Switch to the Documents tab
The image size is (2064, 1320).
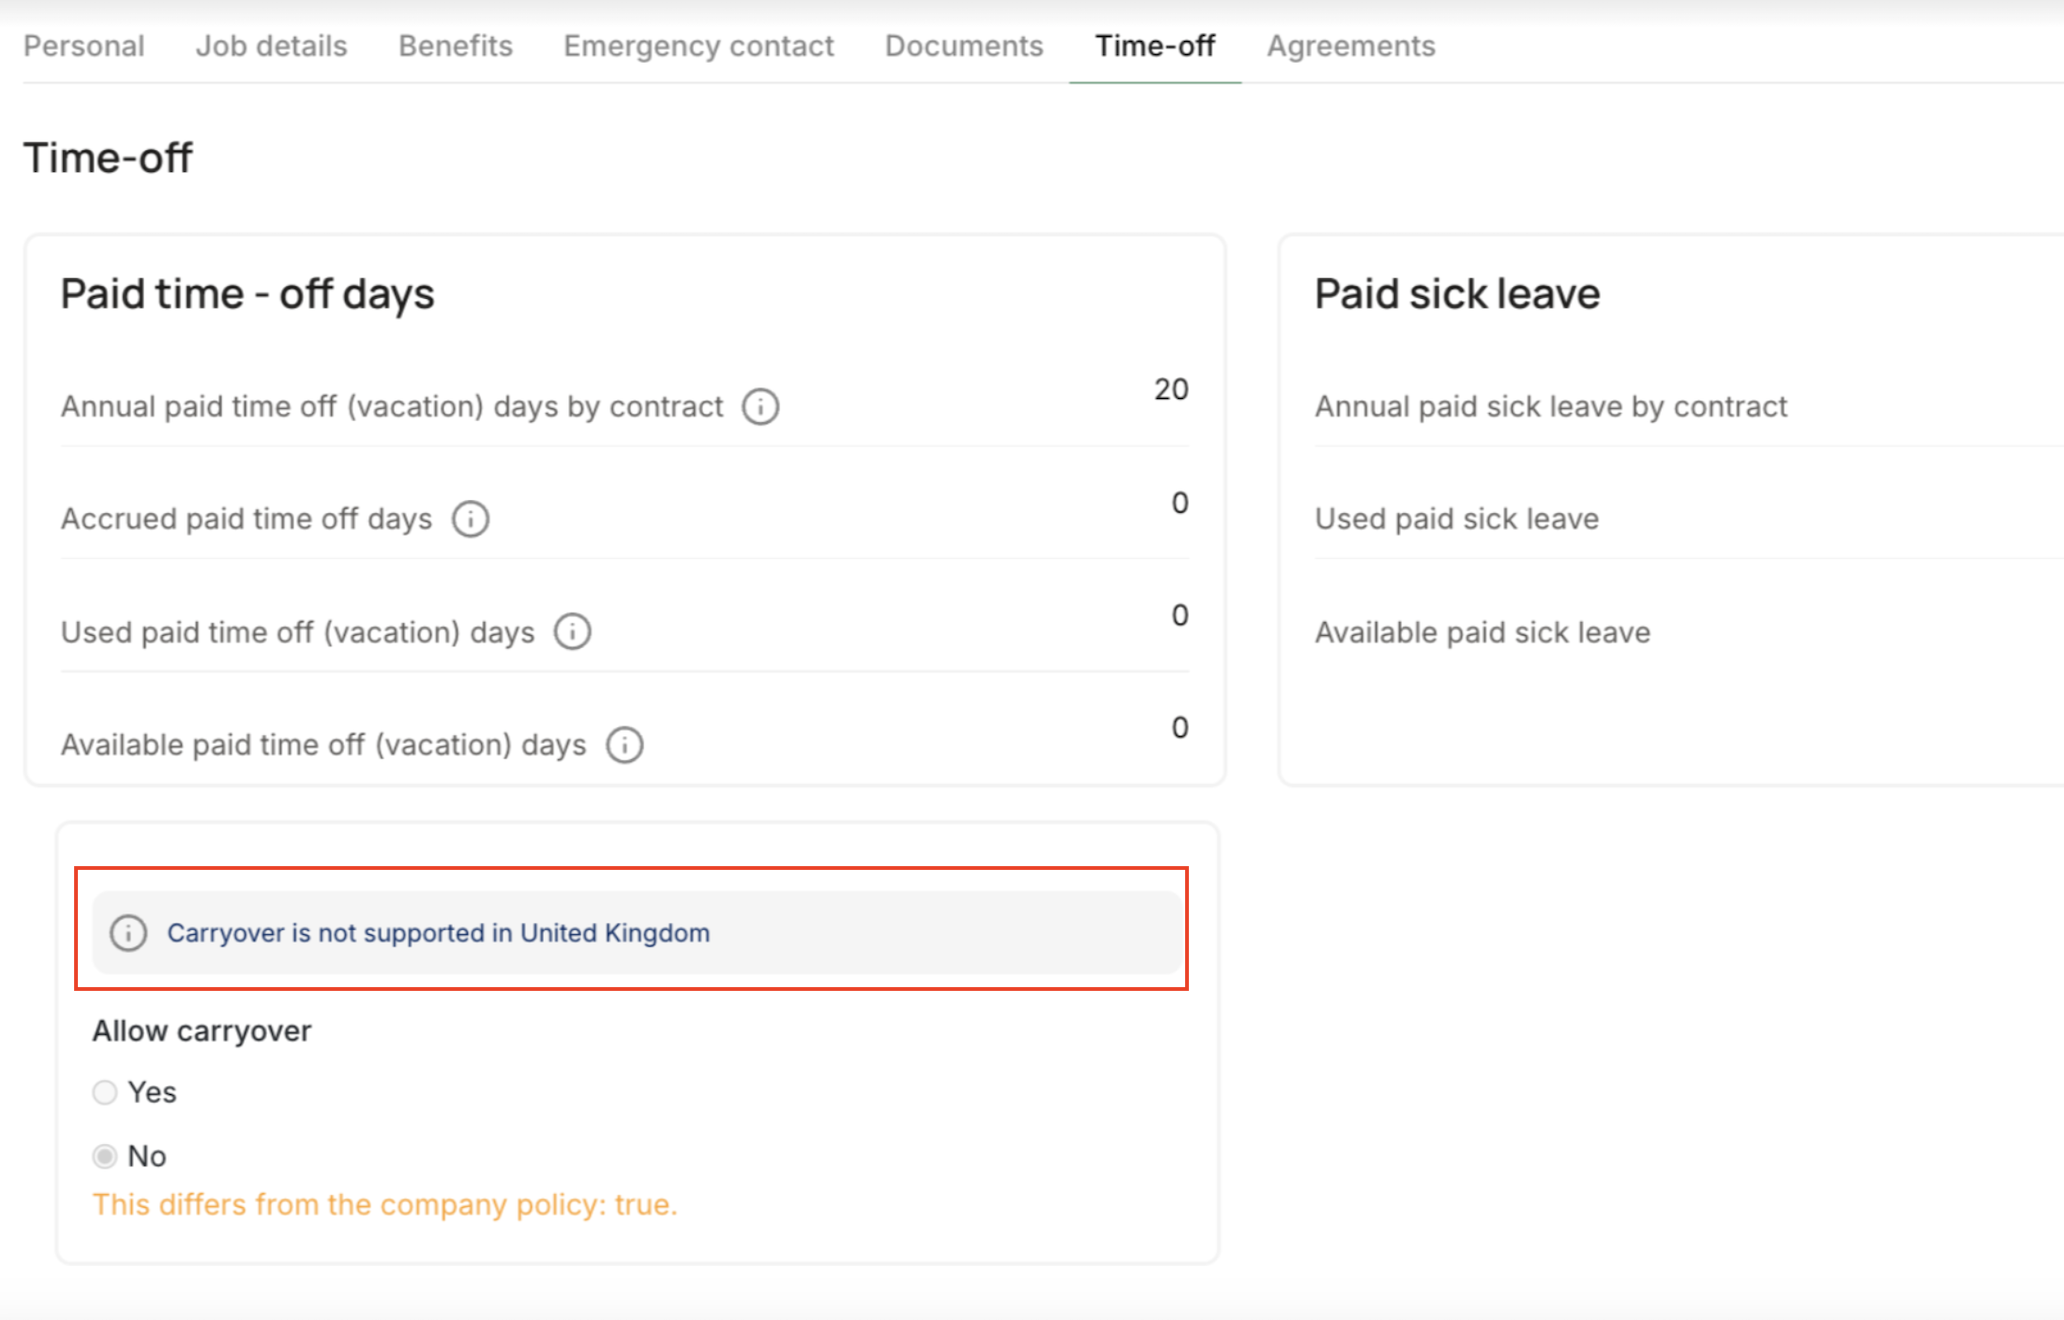coord(964,46)
